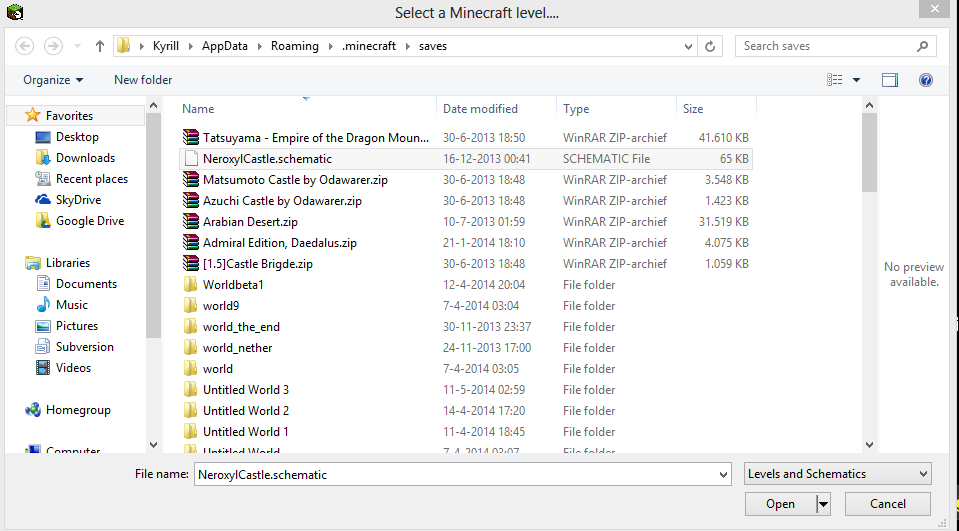Click the Arabian Desert ZIP icon

191,221
